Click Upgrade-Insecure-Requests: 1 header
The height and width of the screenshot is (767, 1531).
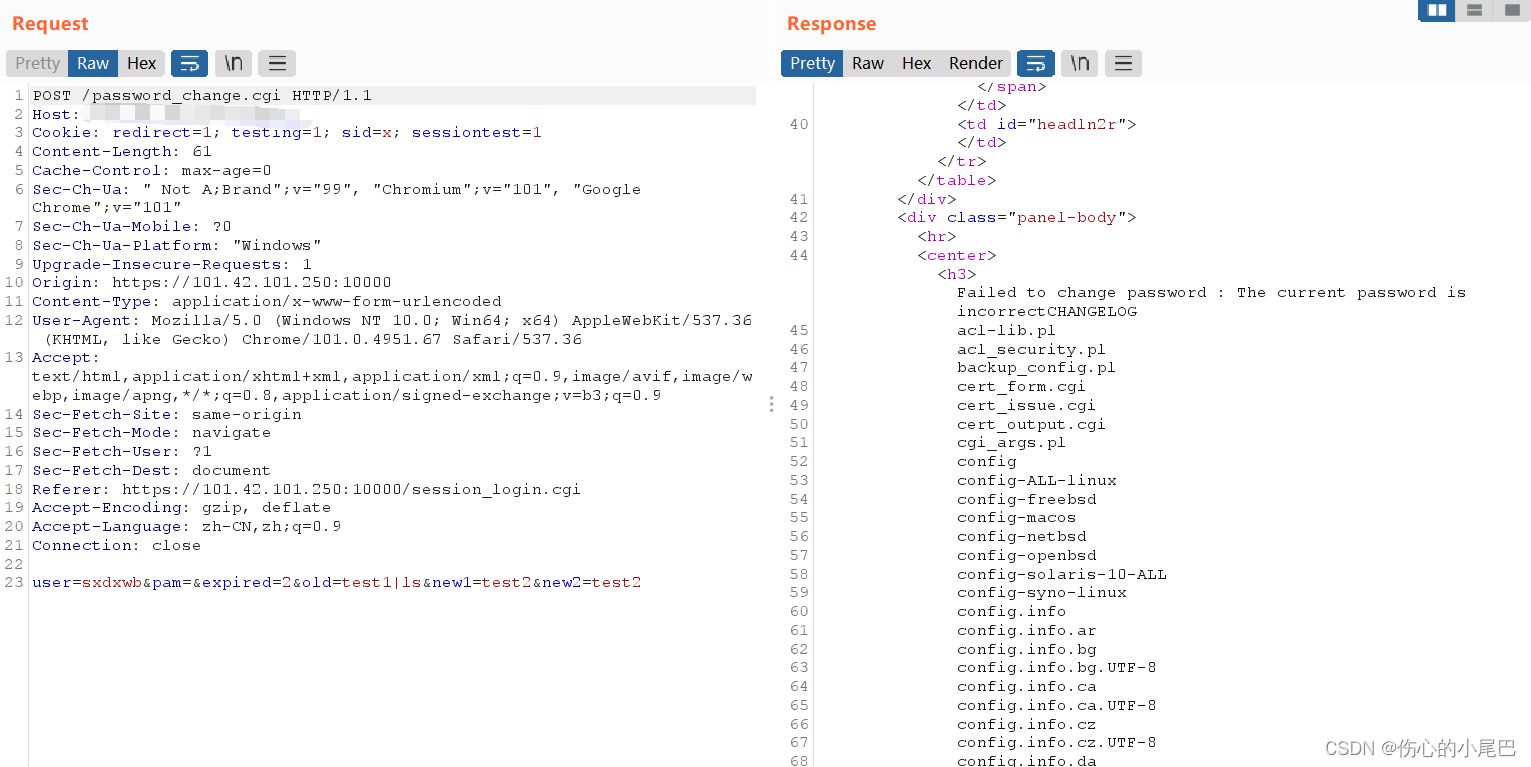coord(172,265)
